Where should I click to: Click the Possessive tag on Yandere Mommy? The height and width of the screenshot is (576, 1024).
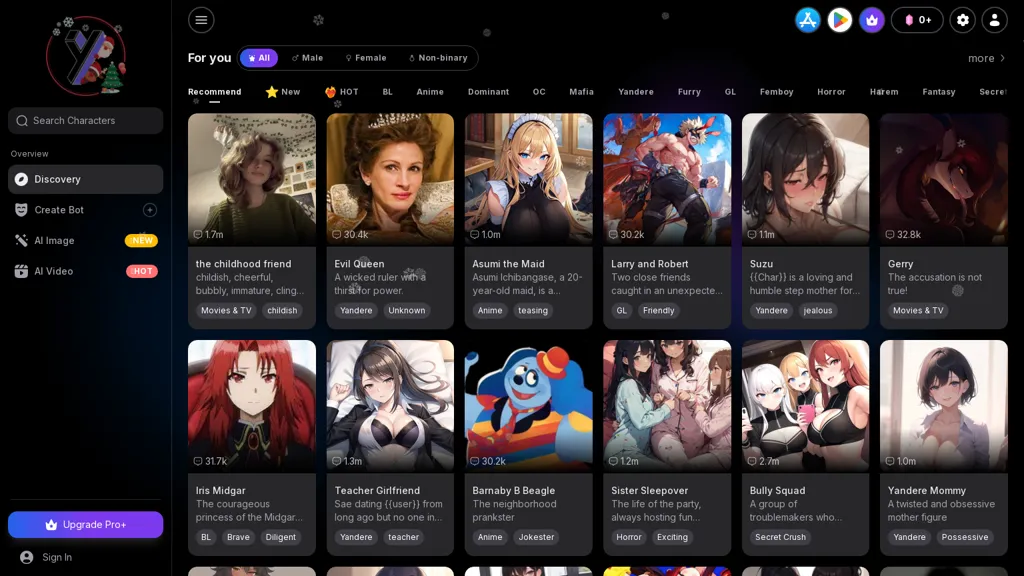pyautogui.click(x=965, y=537)
